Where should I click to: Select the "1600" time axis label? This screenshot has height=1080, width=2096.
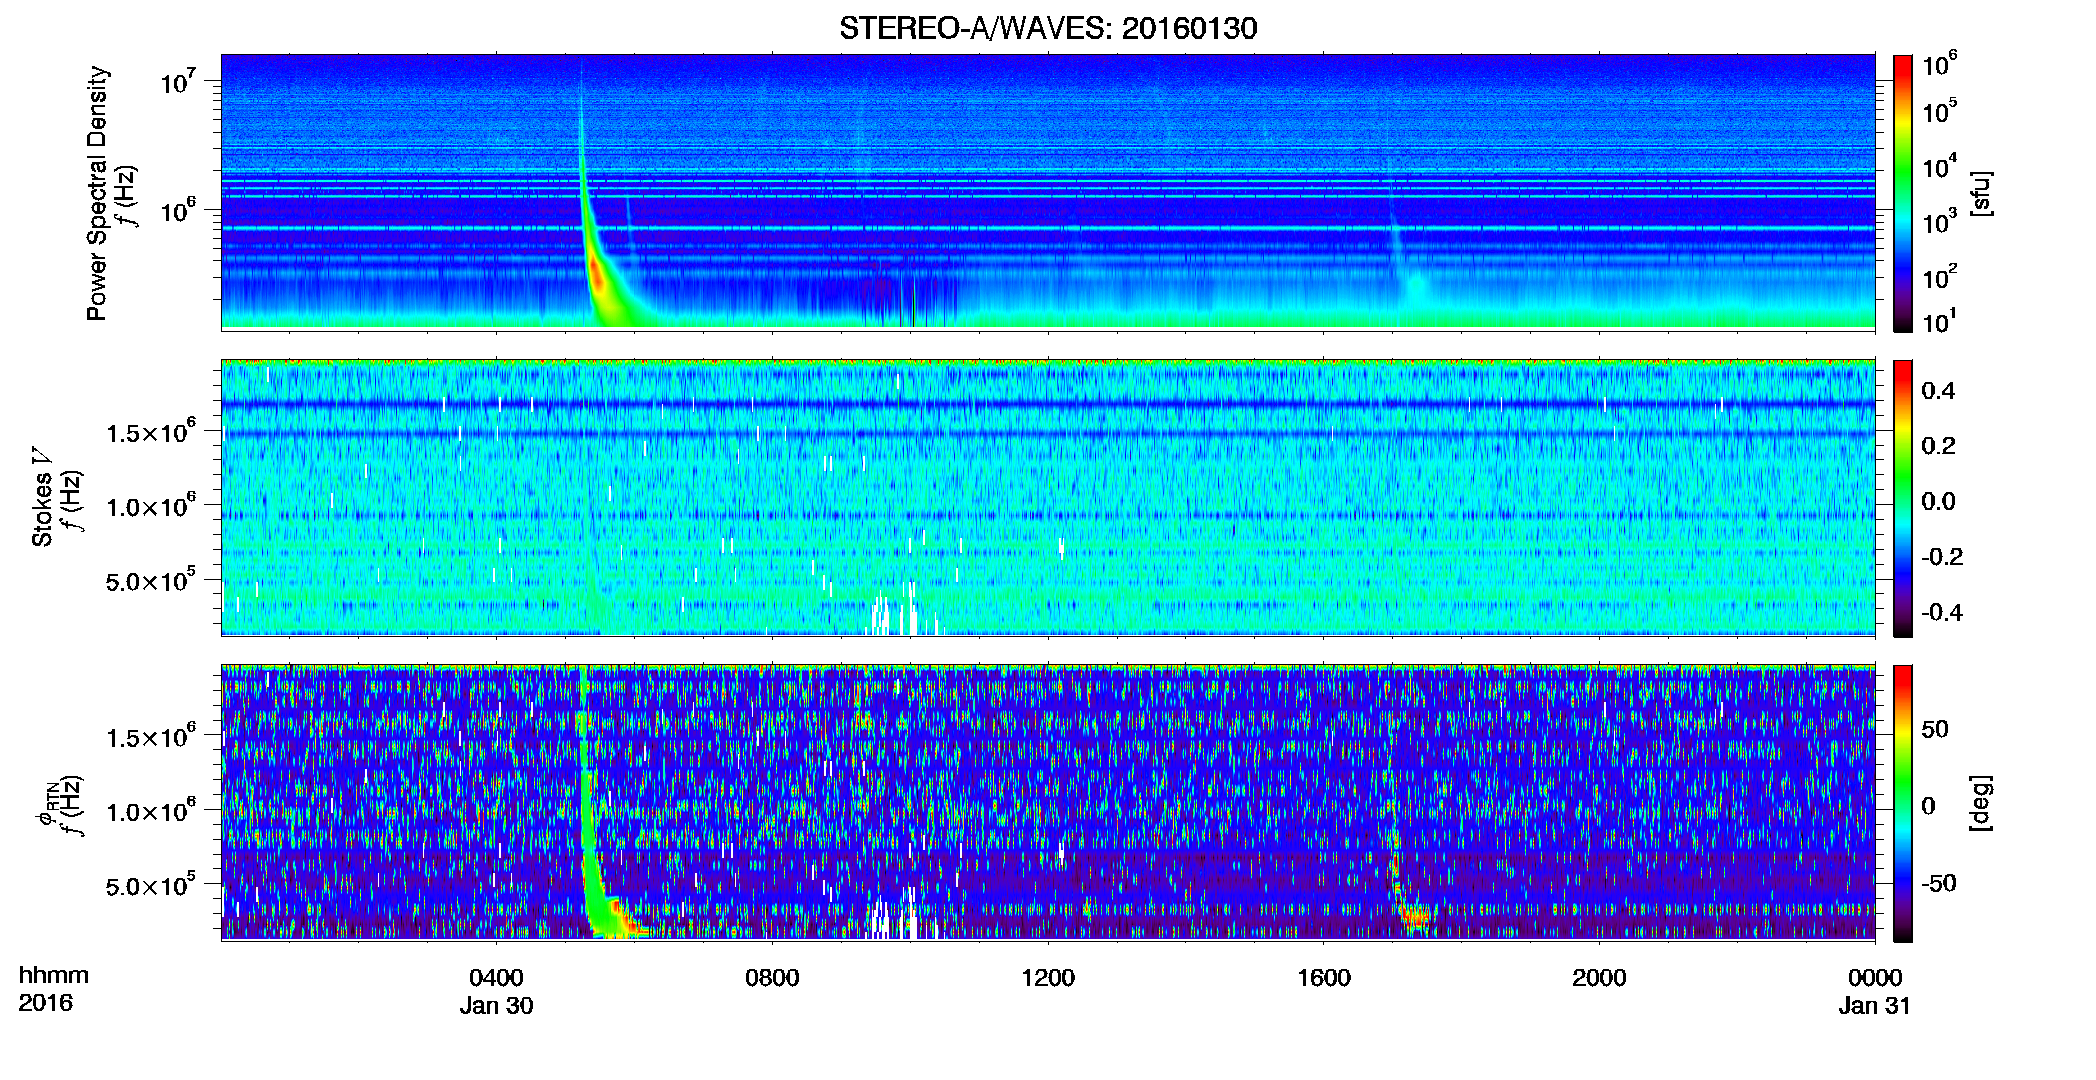[x=1324, y=977]
